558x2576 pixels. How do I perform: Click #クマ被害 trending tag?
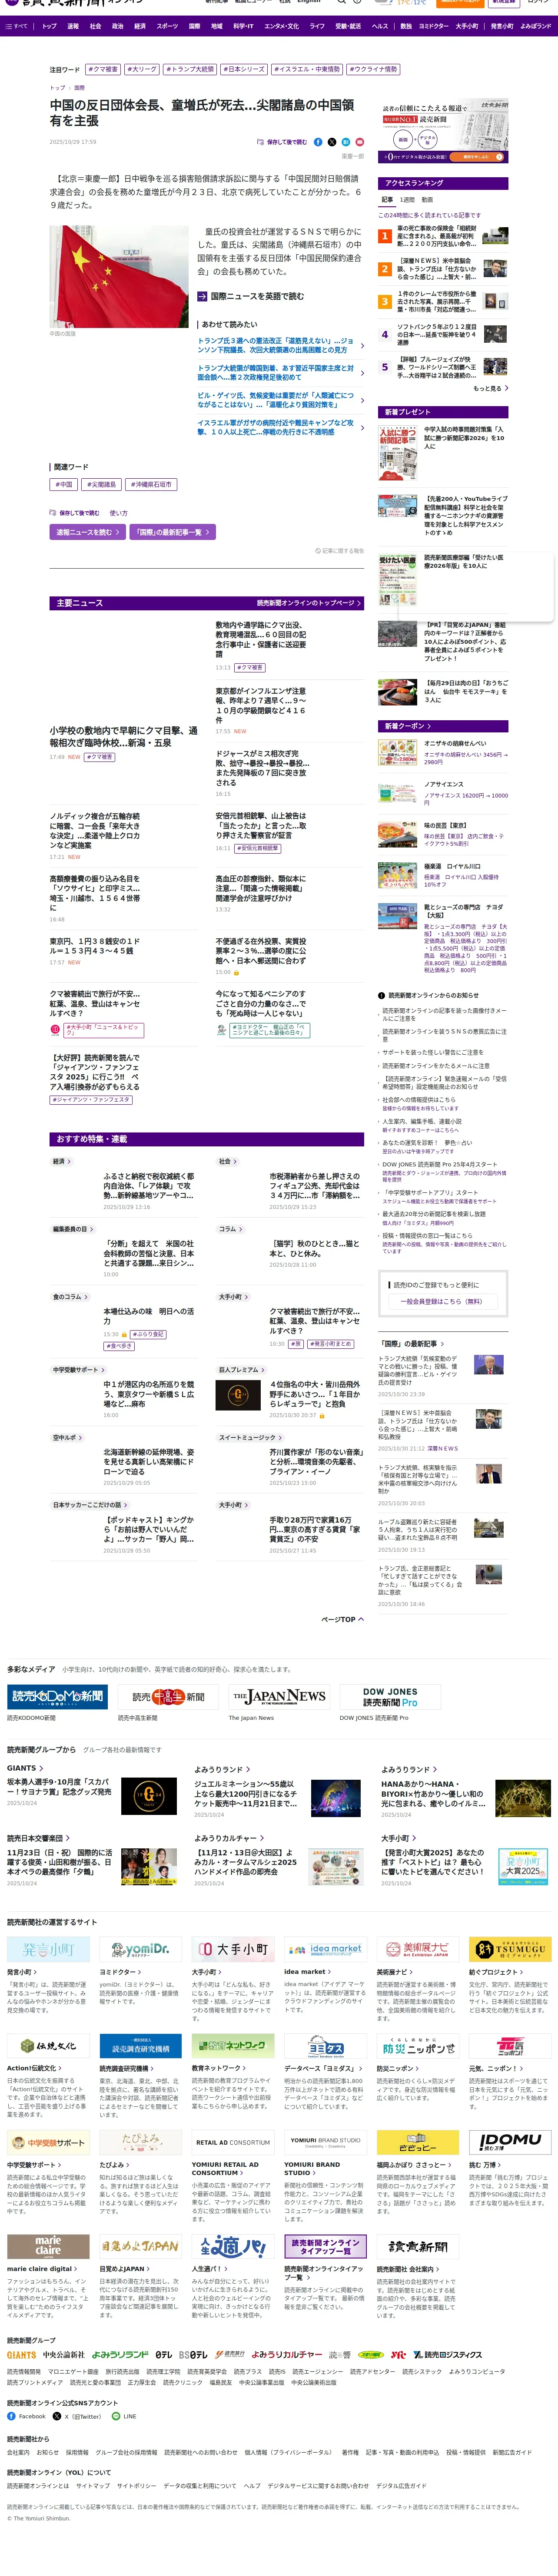pyautogui.click(x=103, y=70)
